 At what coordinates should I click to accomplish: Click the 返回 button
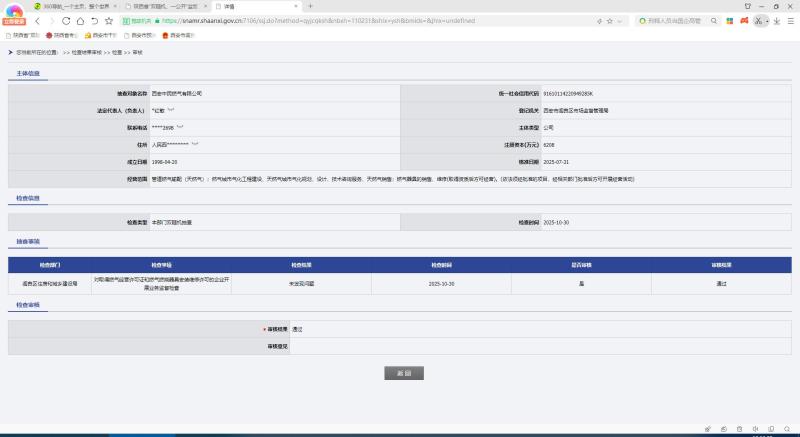click(x=404, y=373)
